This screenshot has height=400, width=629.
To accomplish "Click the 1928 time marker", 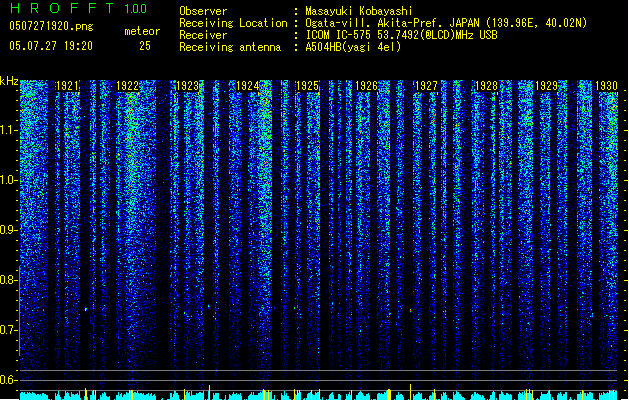I will pyautogui.click(x=486, y=86).
